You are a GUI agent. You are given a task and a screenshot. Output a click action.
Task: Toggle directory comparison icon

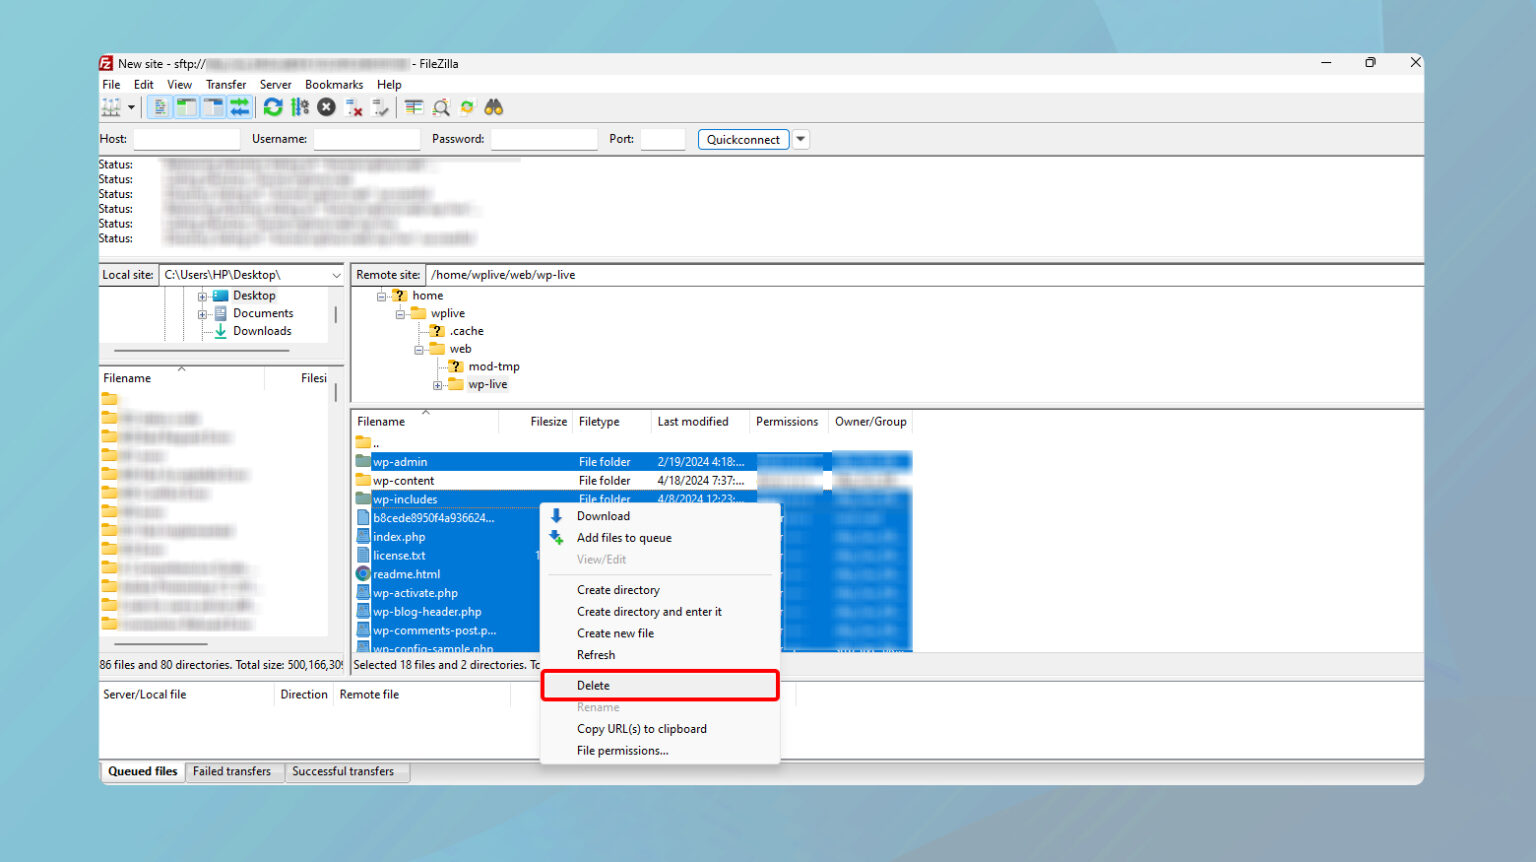click(440, 108)
